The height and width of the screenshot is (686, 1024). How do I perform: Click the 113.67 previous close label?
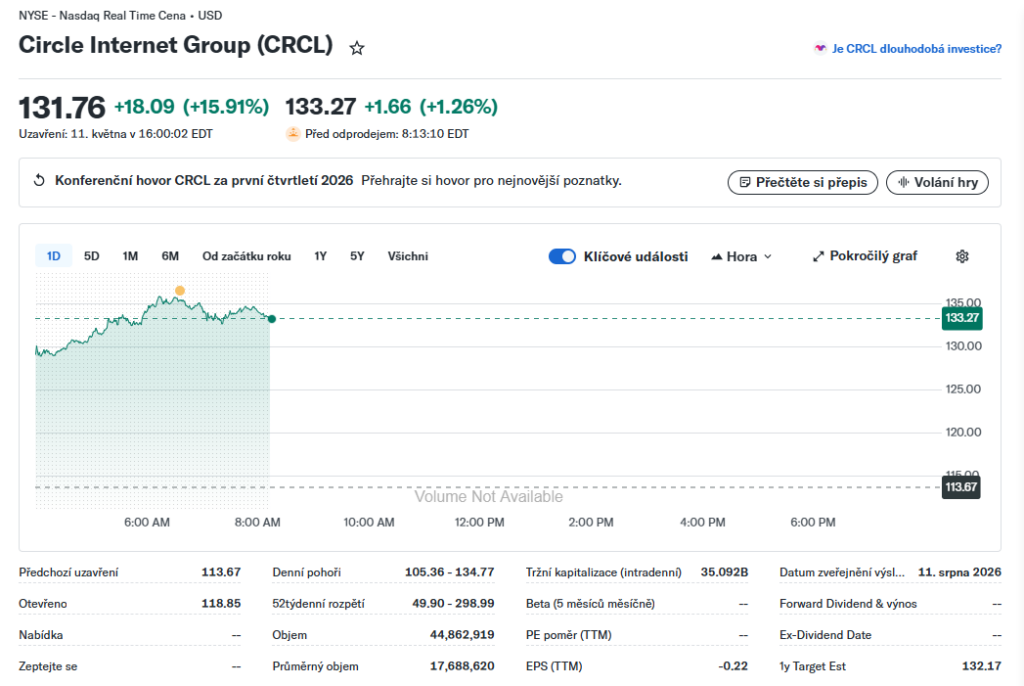[961, 487]
